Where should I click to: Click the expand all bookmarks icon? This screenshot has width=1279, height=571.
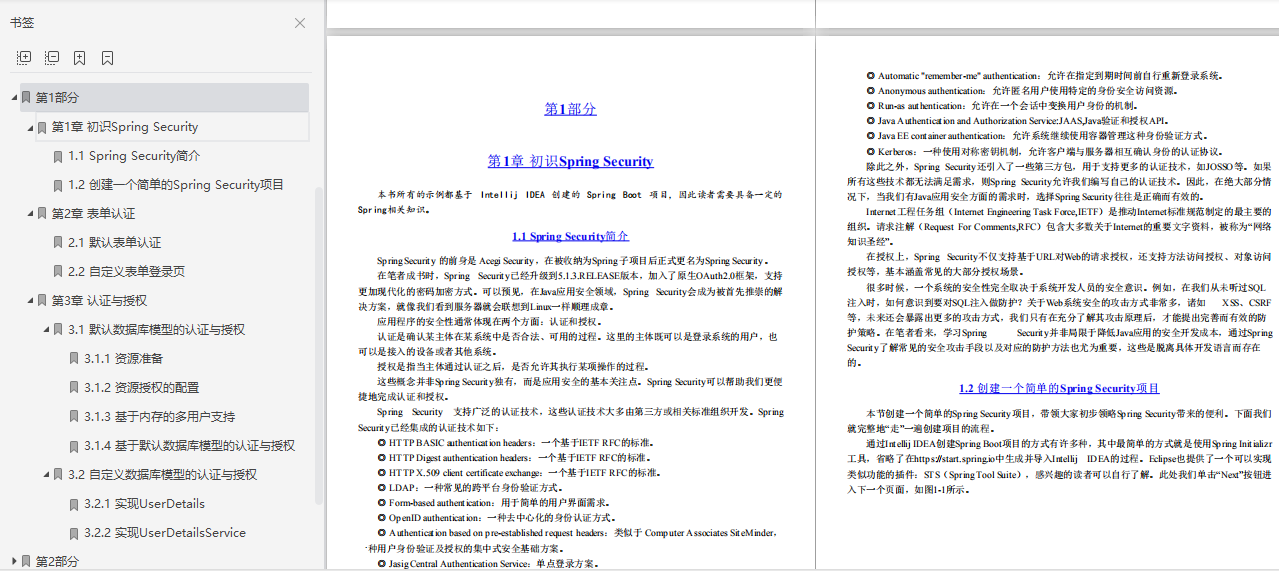[24, 58]
